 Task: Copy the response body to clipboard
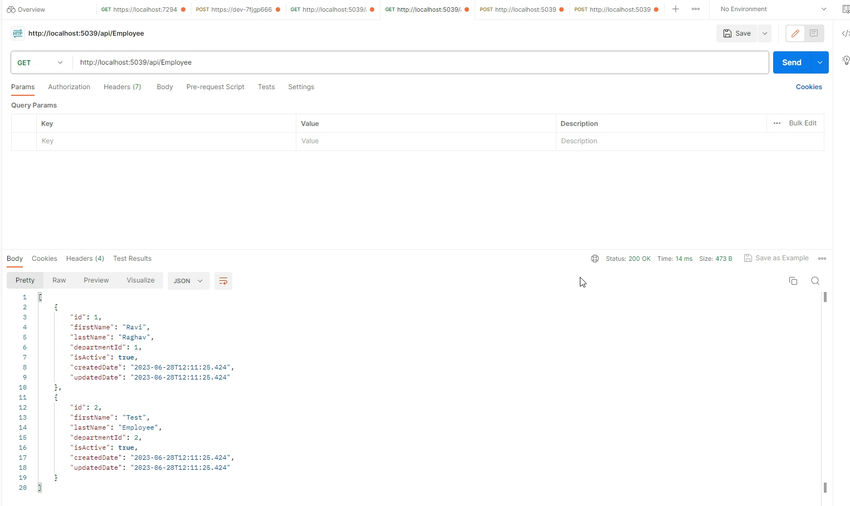[x=793, y=281]
